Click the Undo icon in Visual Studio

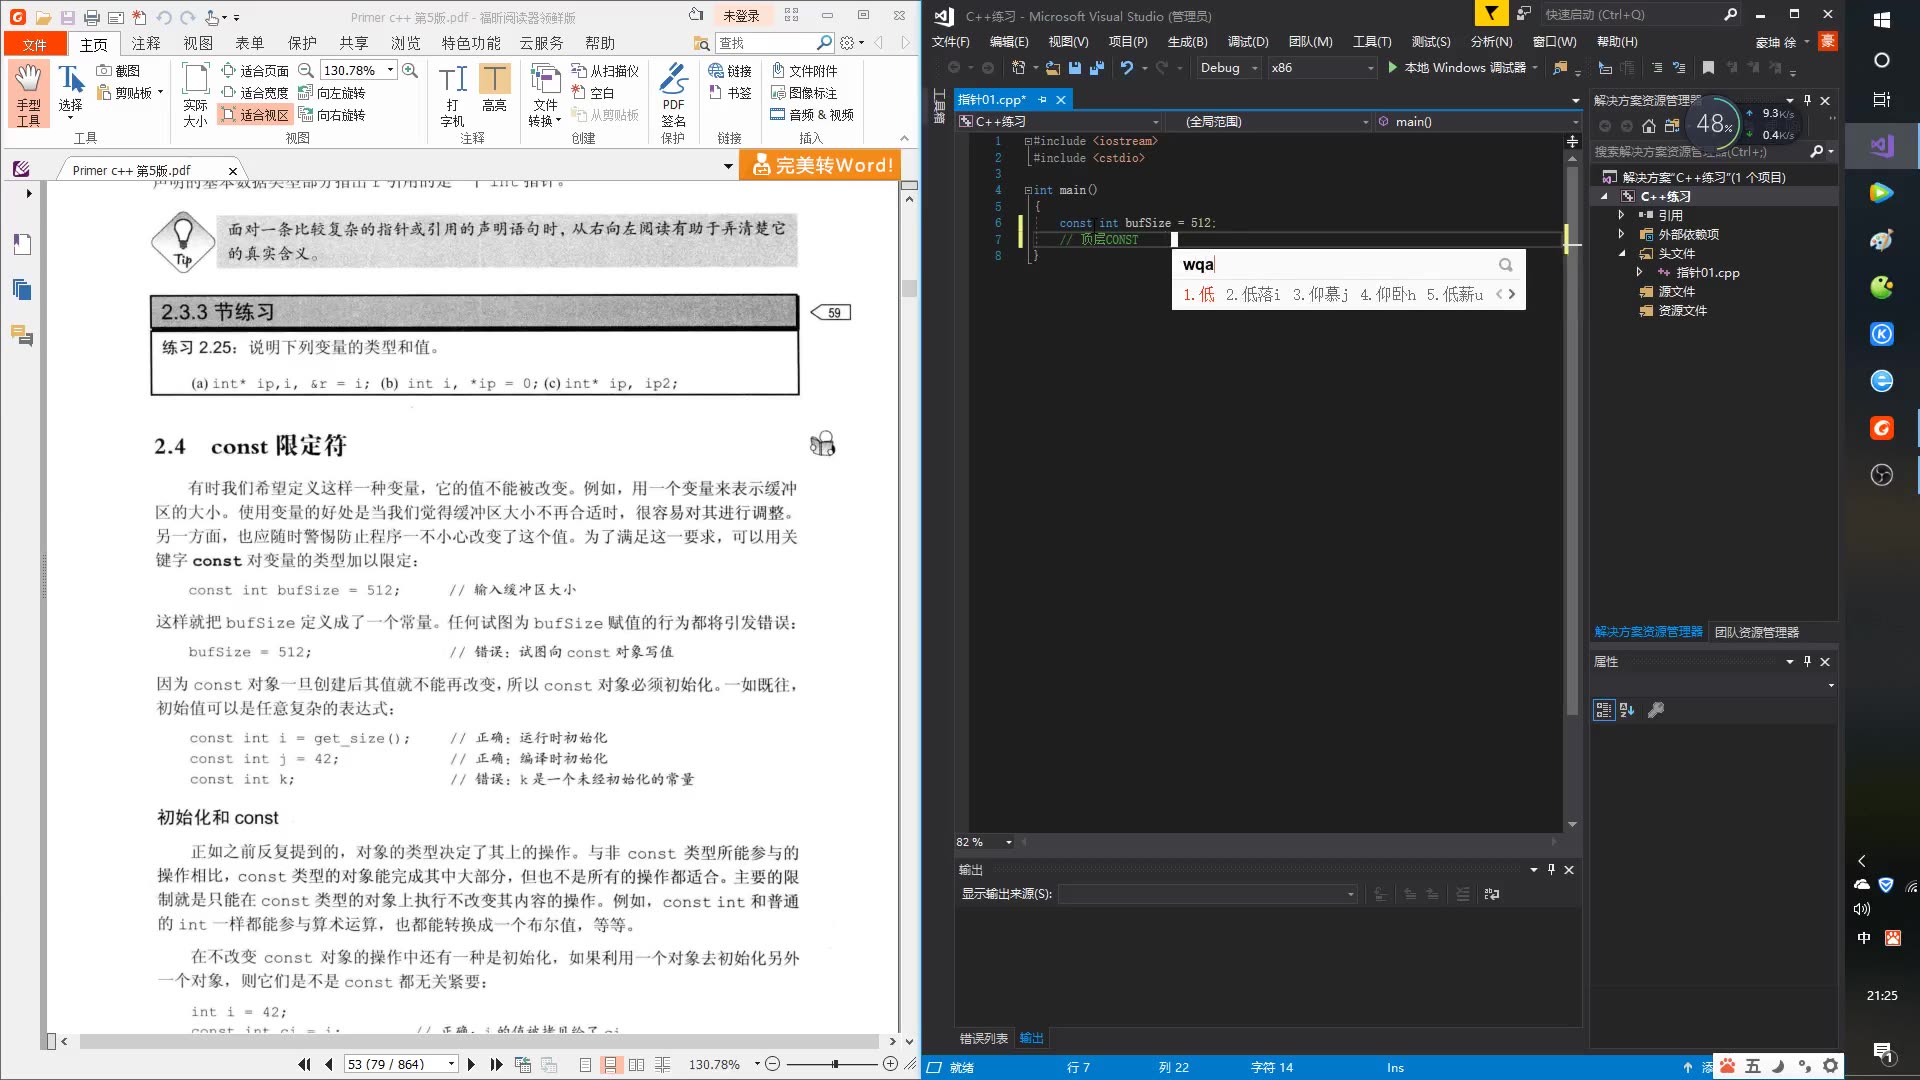pos(1126,68)
